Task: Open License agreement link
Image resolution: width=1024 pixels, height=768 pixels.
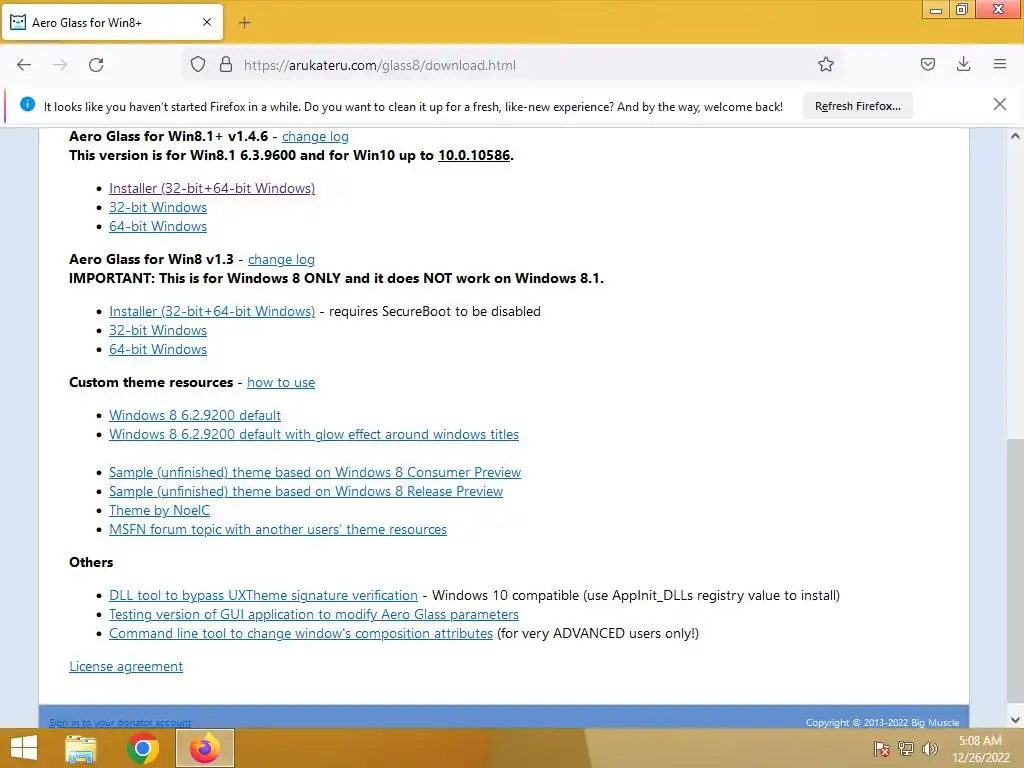Action: click(126, 667)
